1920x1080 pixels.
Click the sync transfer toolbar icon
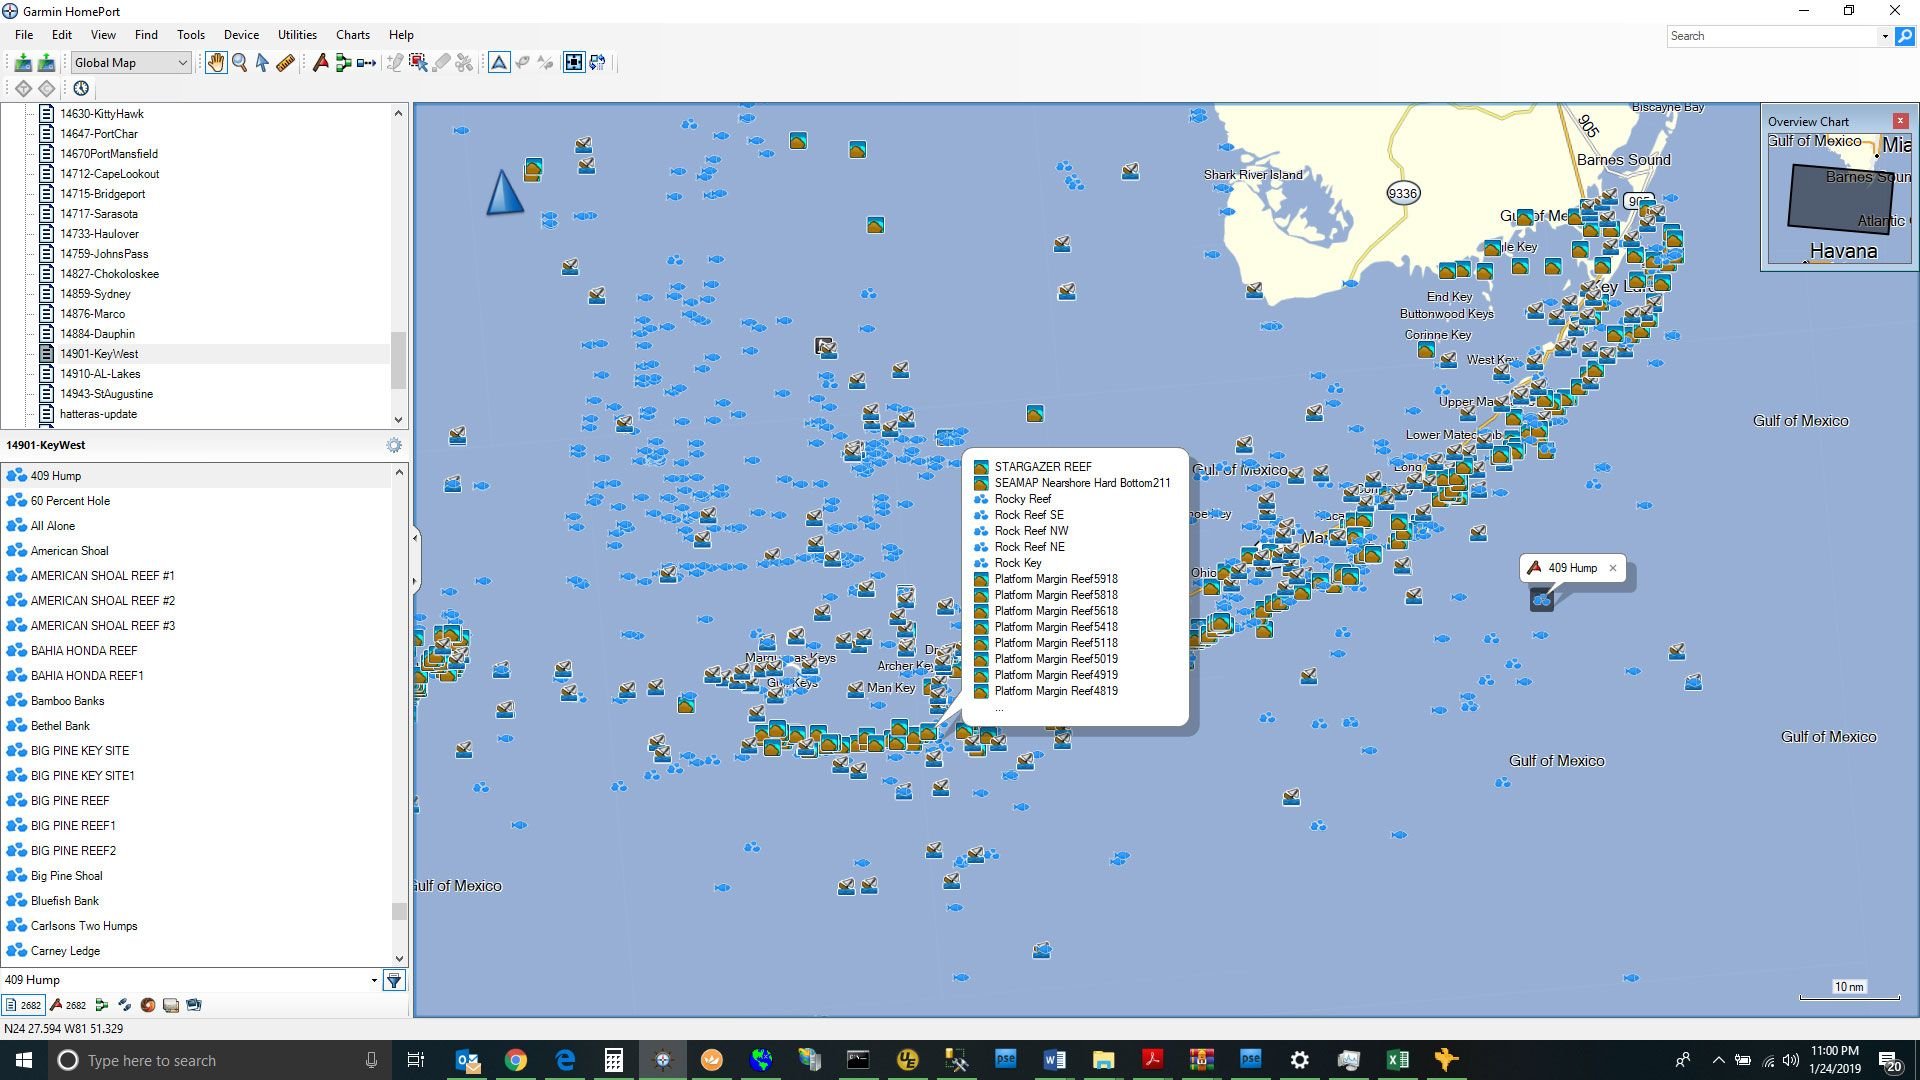click(x=598, y=63)
